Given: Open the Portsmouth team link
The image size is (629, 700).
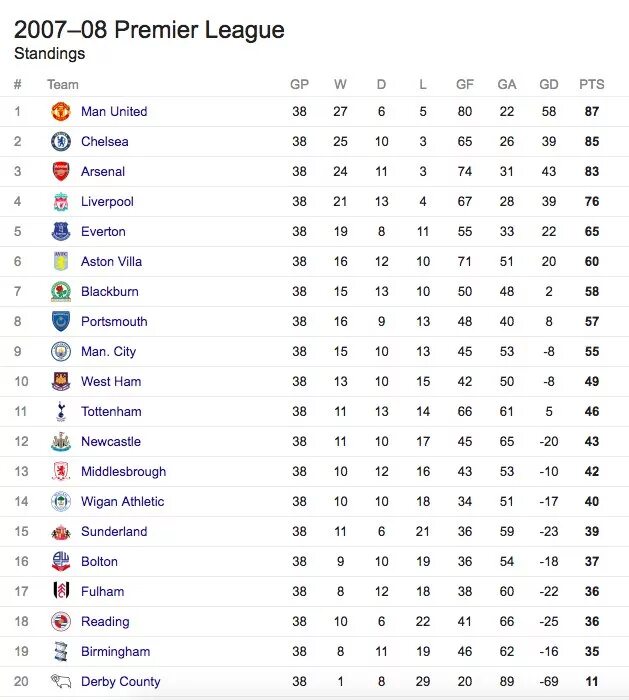Looking at the screenshot, I should 114,321.
